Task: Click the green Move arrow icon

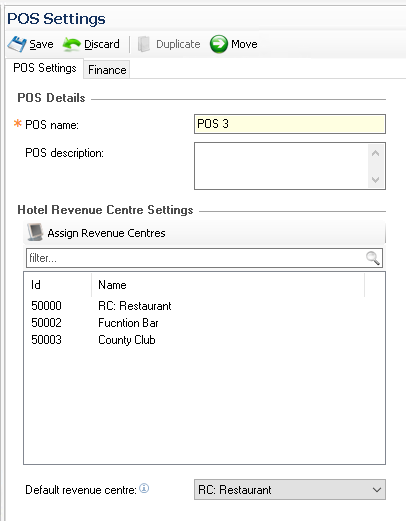Action: point(219,44)
